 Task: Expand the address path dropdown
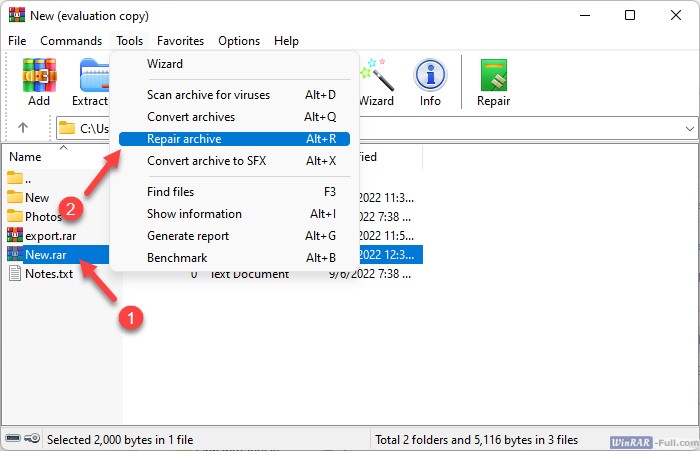click(690, 128)
